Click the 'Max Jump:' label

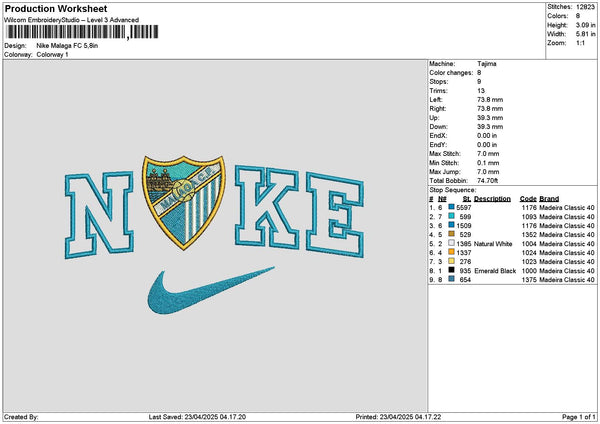tap(445, 172)
